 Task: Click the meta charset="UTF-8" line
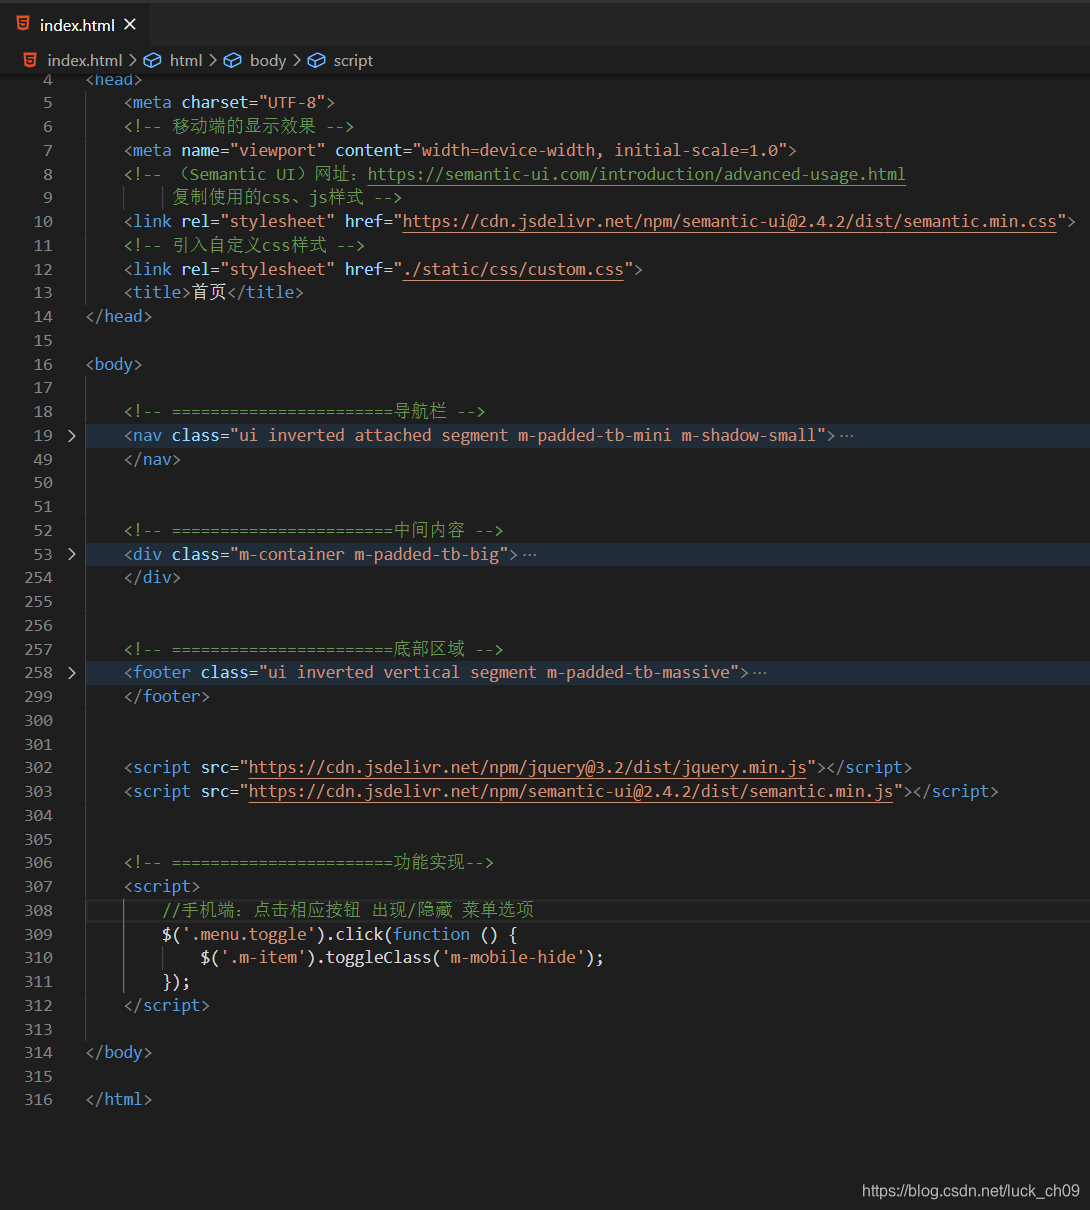point(229,102)
